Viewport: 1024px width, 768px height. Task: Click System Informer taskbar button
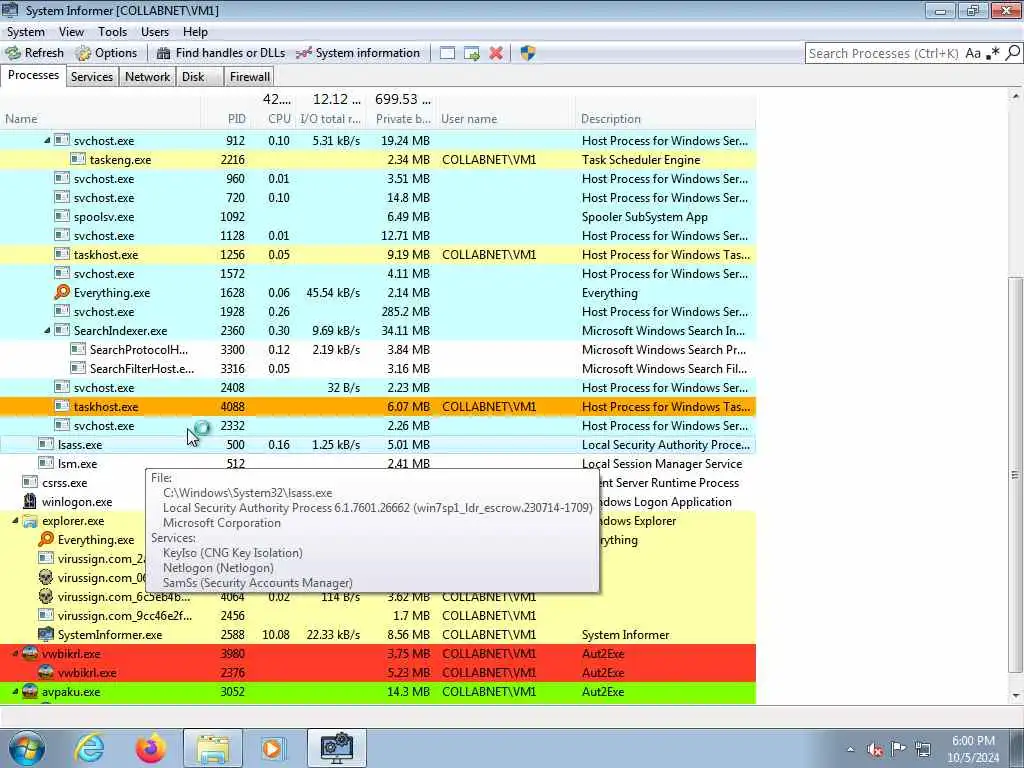pos(337,748)
